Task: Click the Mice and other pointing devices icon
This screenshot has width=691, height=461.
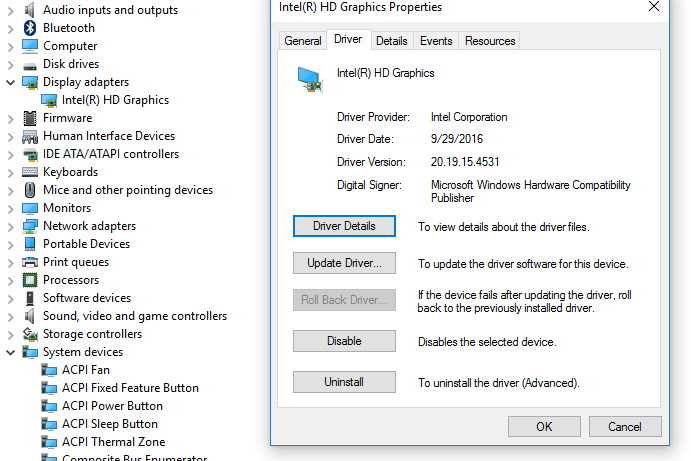Action: click(30, 190)
